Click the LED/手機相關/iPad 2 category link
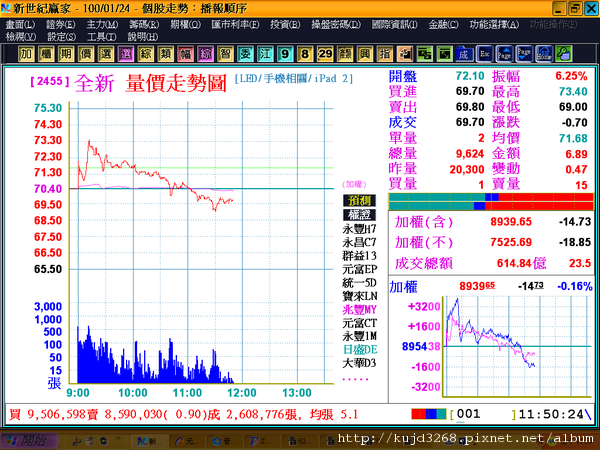600x450 pixels. pos(293,78)
